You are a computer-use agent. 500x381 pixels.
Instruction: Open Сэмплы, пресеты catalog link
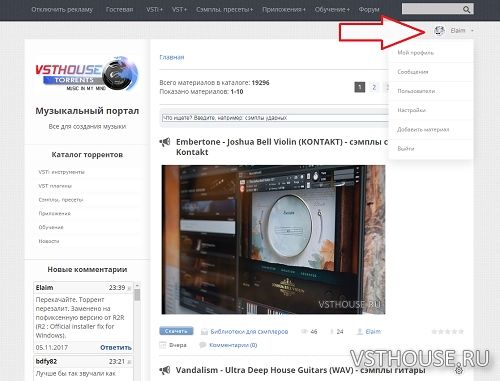[x=61, y=200]
